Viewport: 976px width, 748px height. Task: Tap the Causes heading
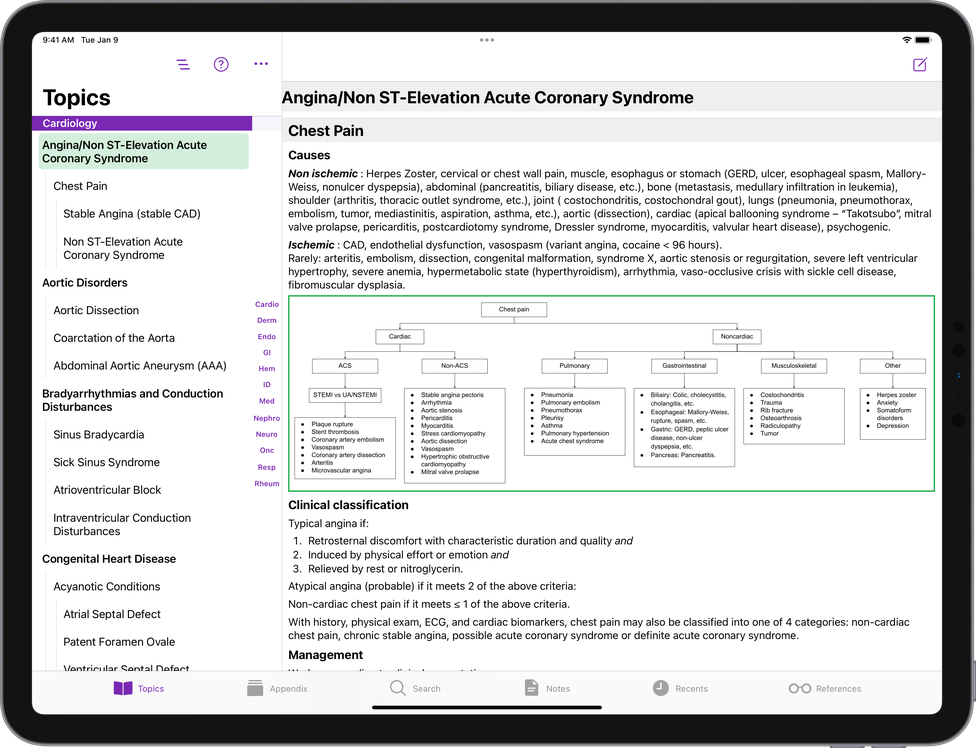coord(309,155)
